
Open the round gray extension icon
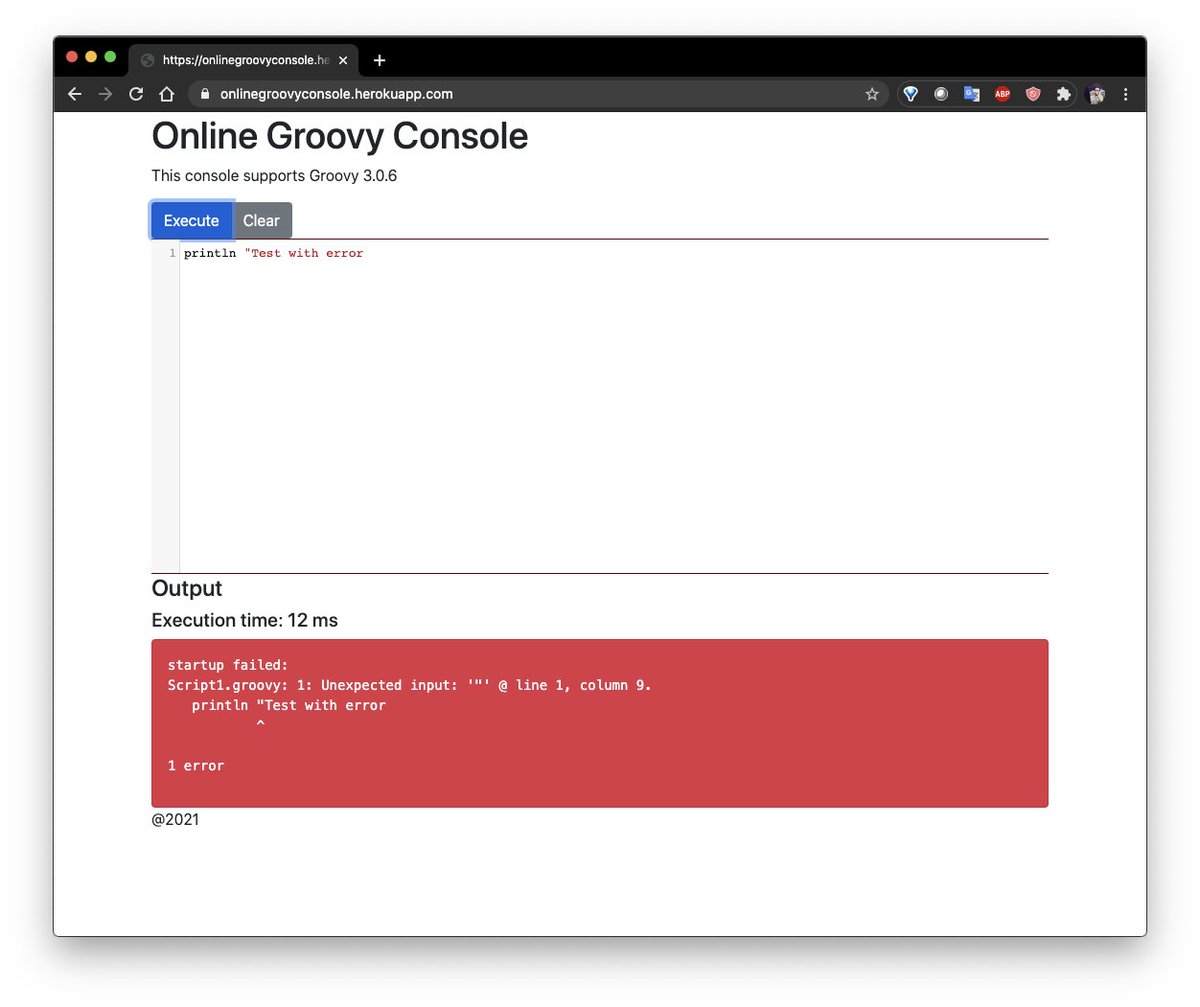click(x=941, y=94)
